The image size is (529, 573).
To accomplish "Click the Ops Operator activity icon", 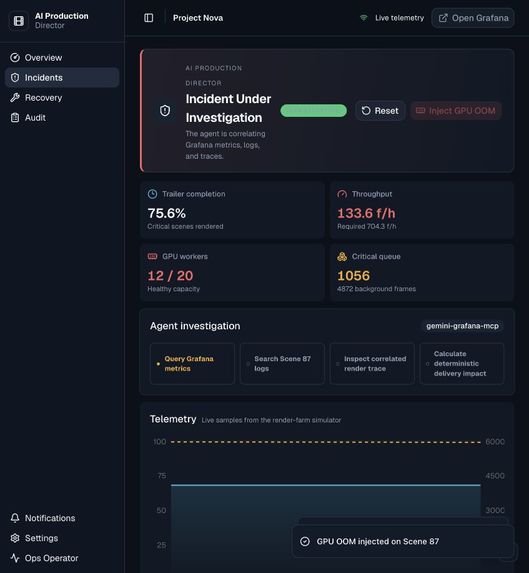I will point(15,558).
